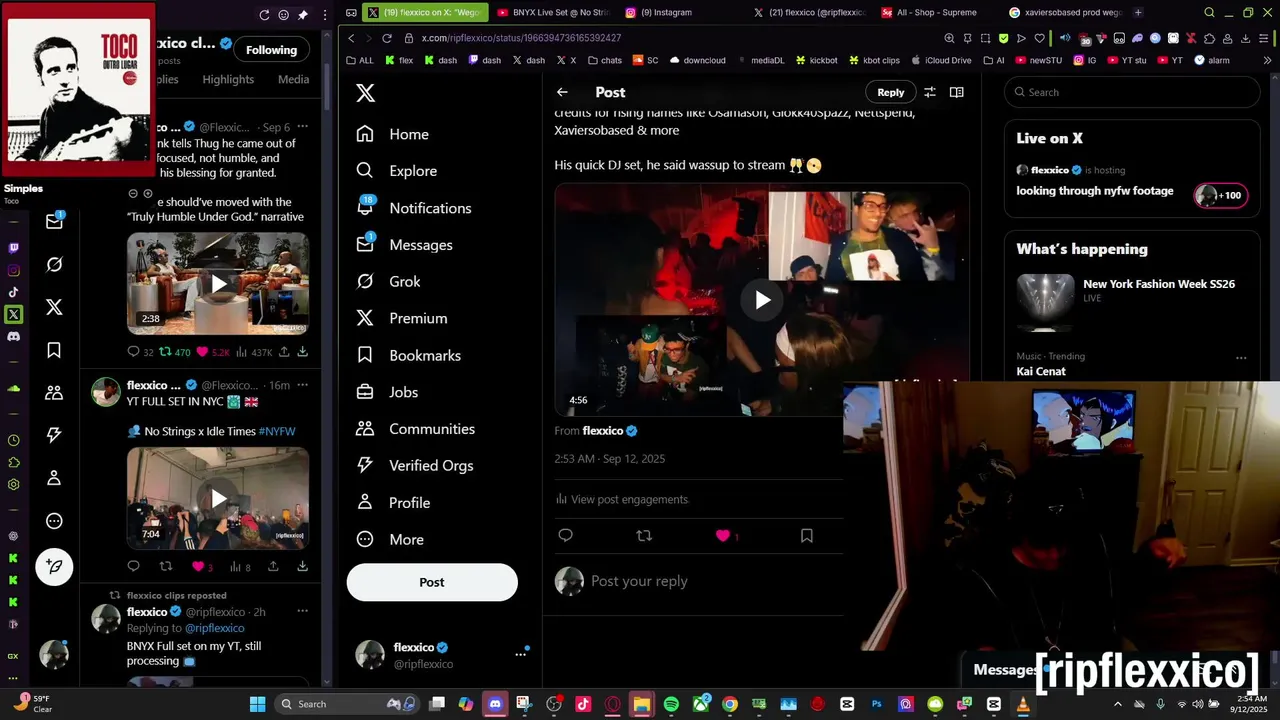Bookmark the main post
The height and width of the screenshot is (720, 1280).
coord(806,536)
